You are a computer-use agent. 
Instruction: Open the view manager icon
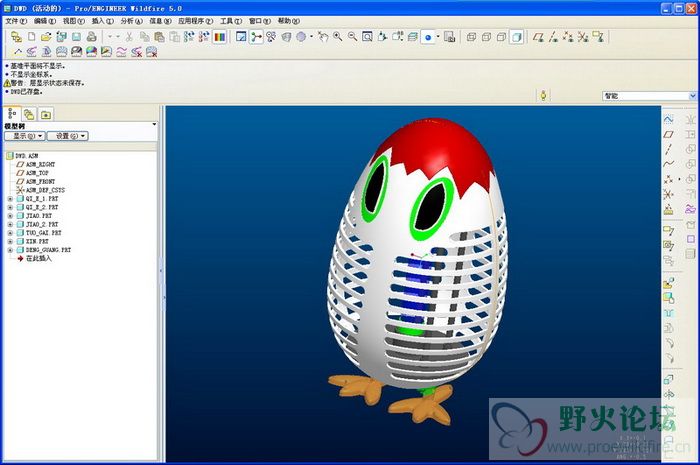pyautogui.click(x=450, y=37)
